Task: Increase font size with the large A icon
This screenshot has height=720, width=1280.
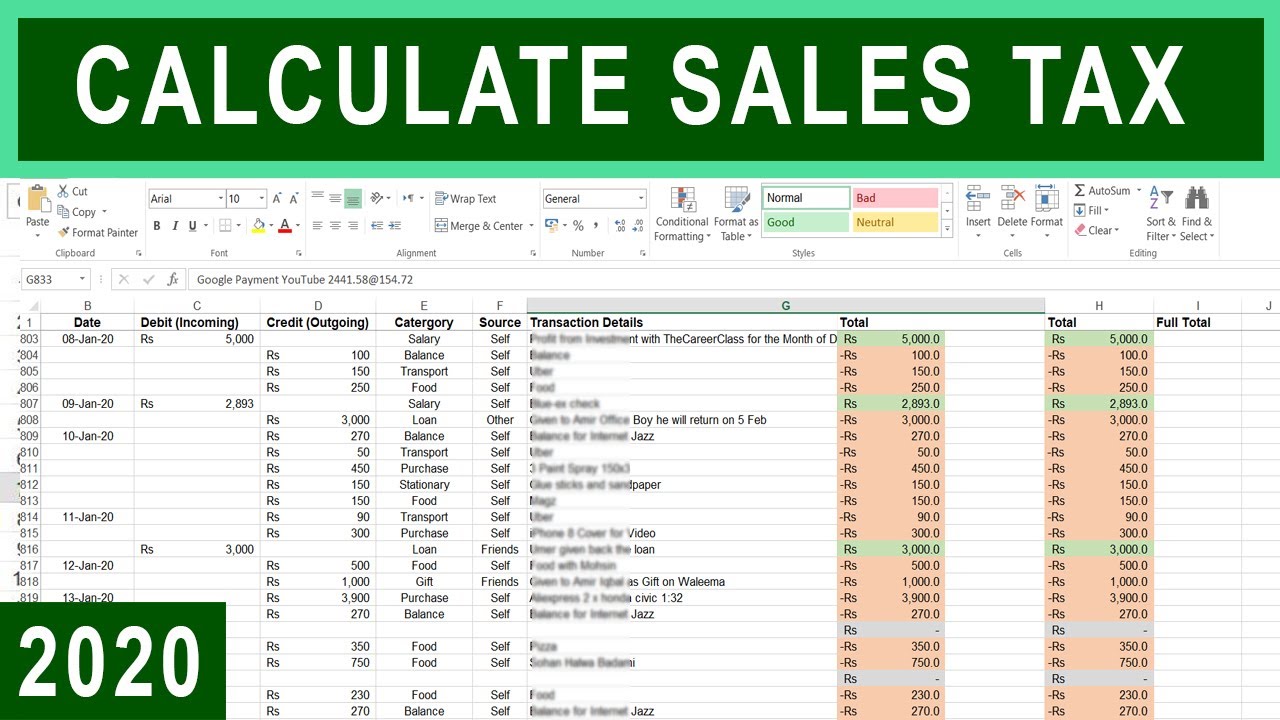Action: click(278, 199)
